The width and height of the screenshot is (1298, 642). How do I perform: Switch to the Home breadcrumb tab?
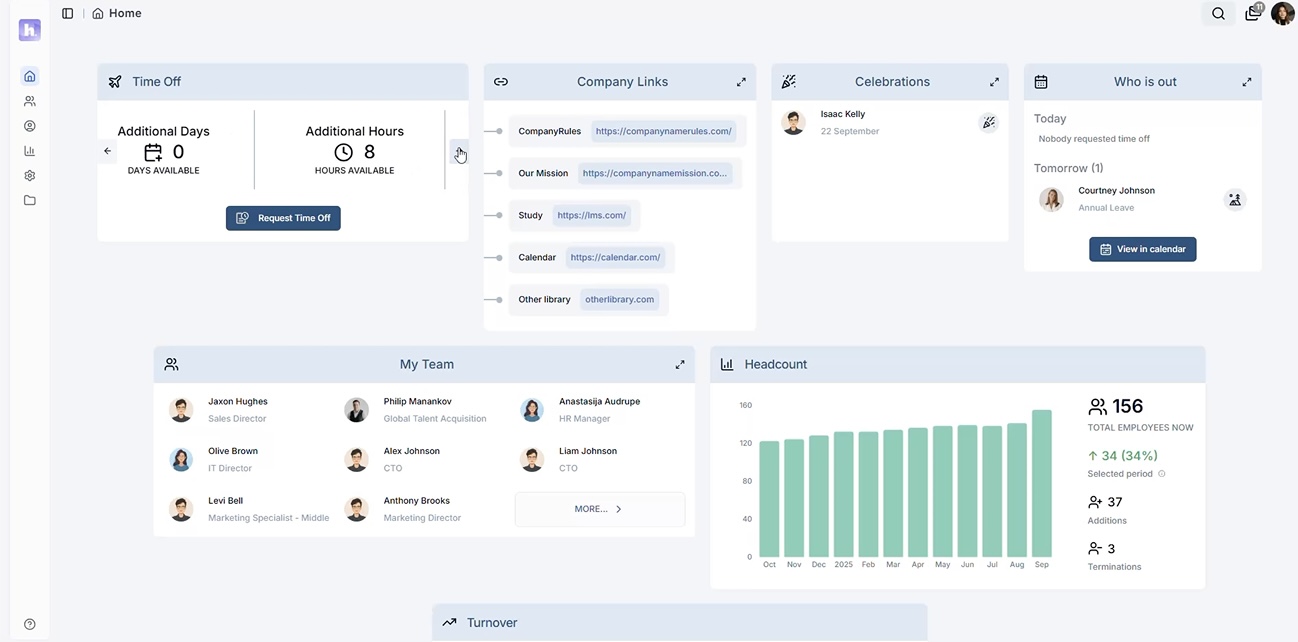pos(116,13)
